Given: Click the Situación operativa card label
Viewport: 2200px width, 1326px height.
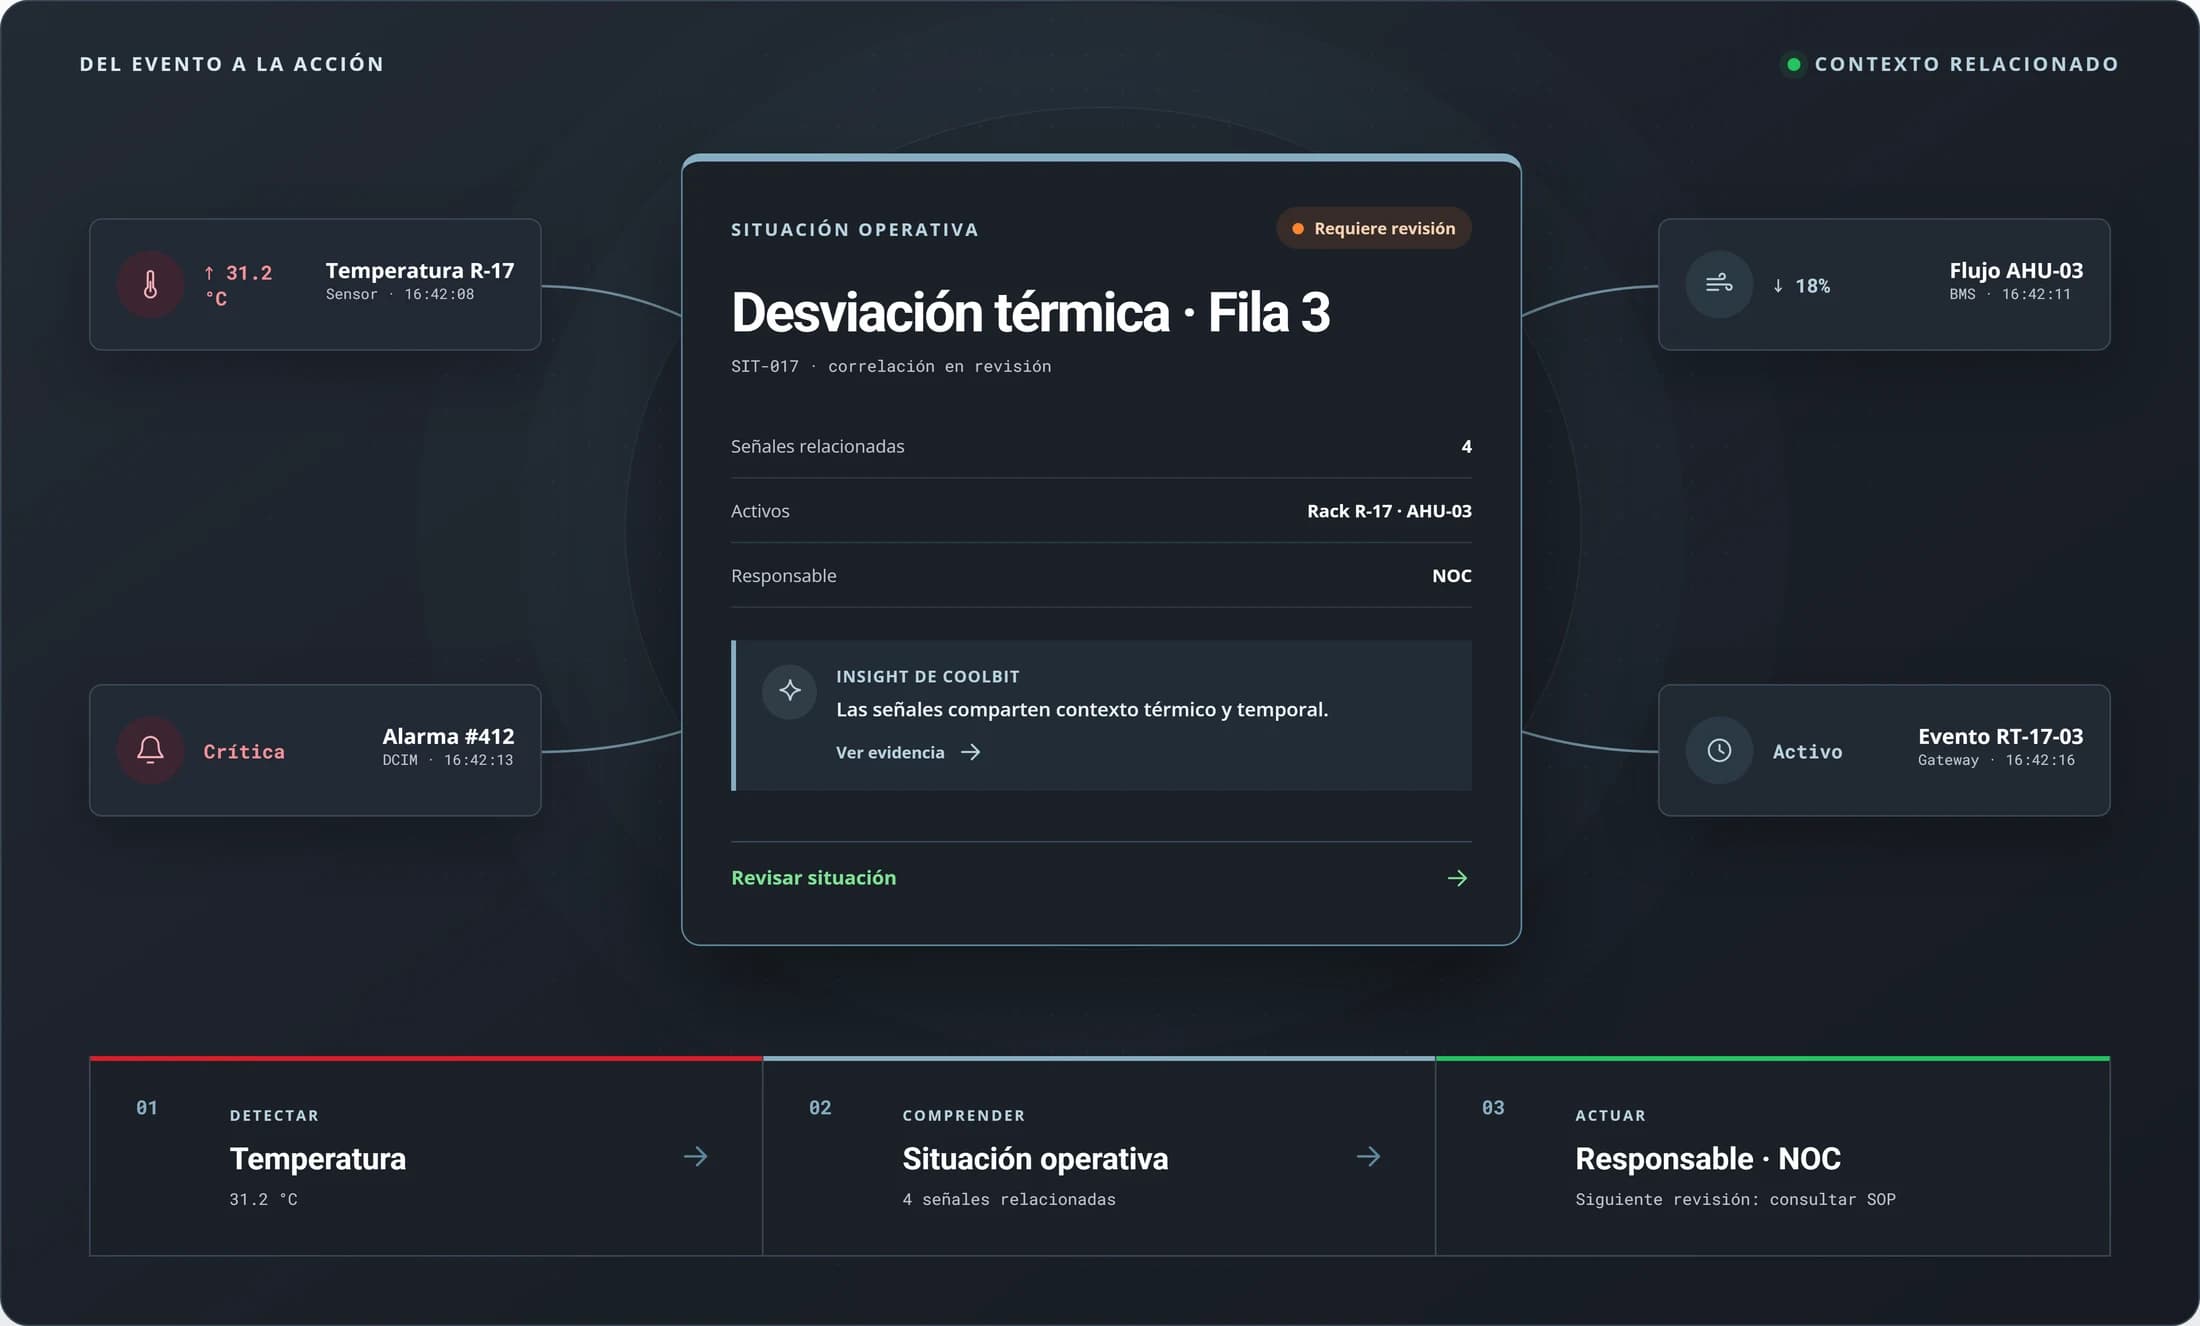Looking at the screenshot, I should 855,229.
